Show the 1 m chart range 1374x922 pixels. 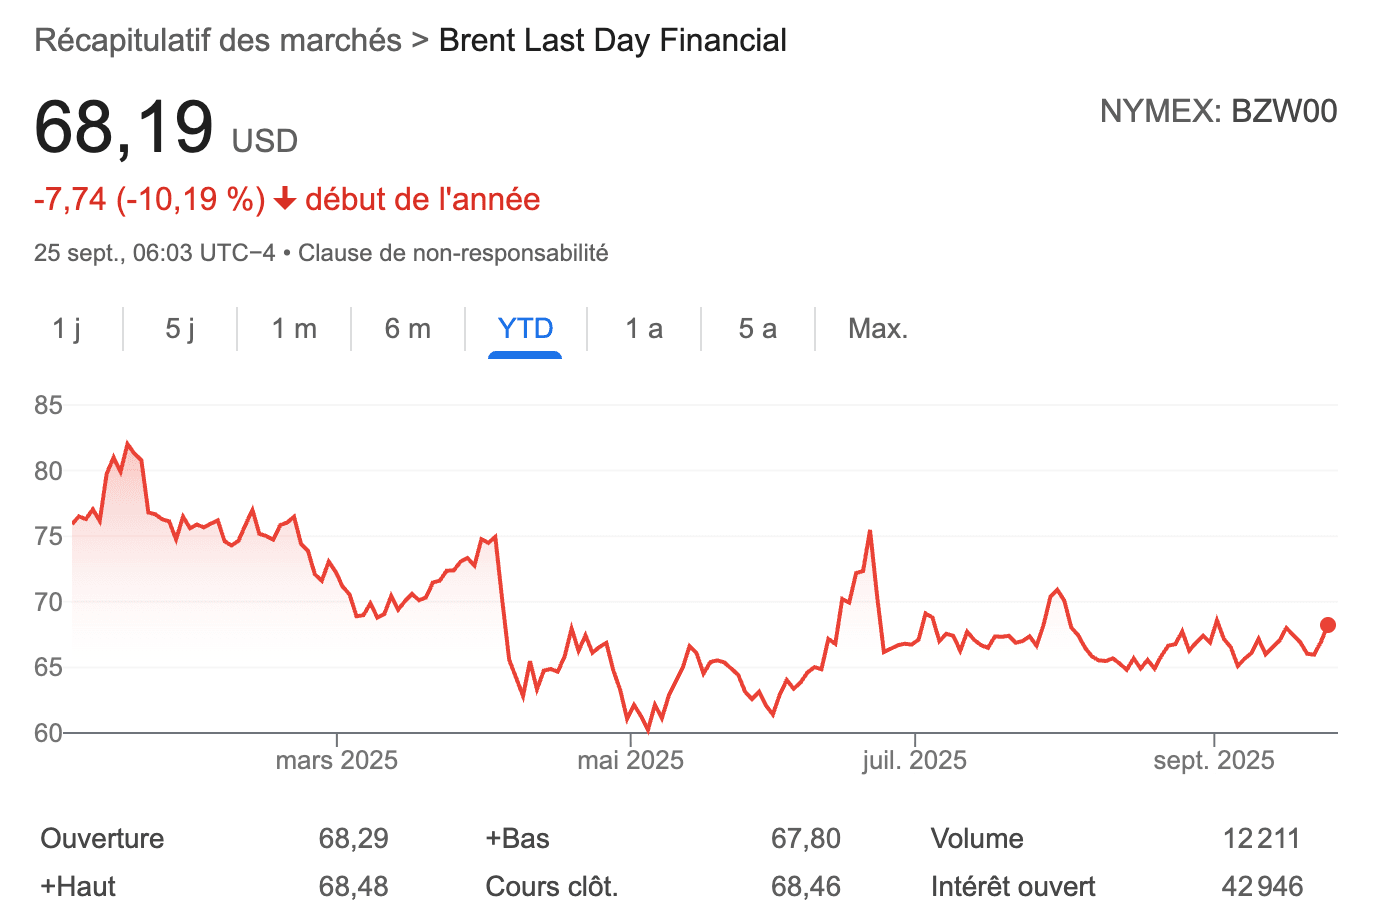pos(294,329)
